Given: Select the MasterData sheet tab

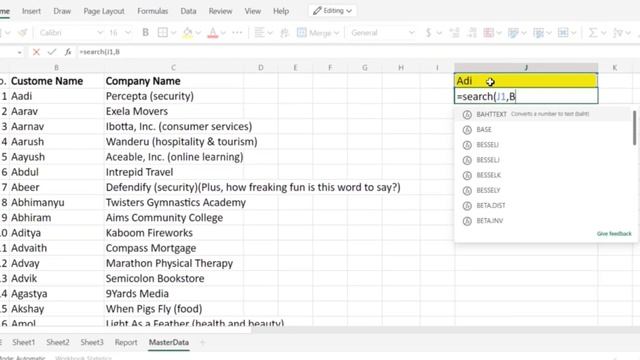Looking at the screenshot, I should pyautogui.click(x=169, y=342).
